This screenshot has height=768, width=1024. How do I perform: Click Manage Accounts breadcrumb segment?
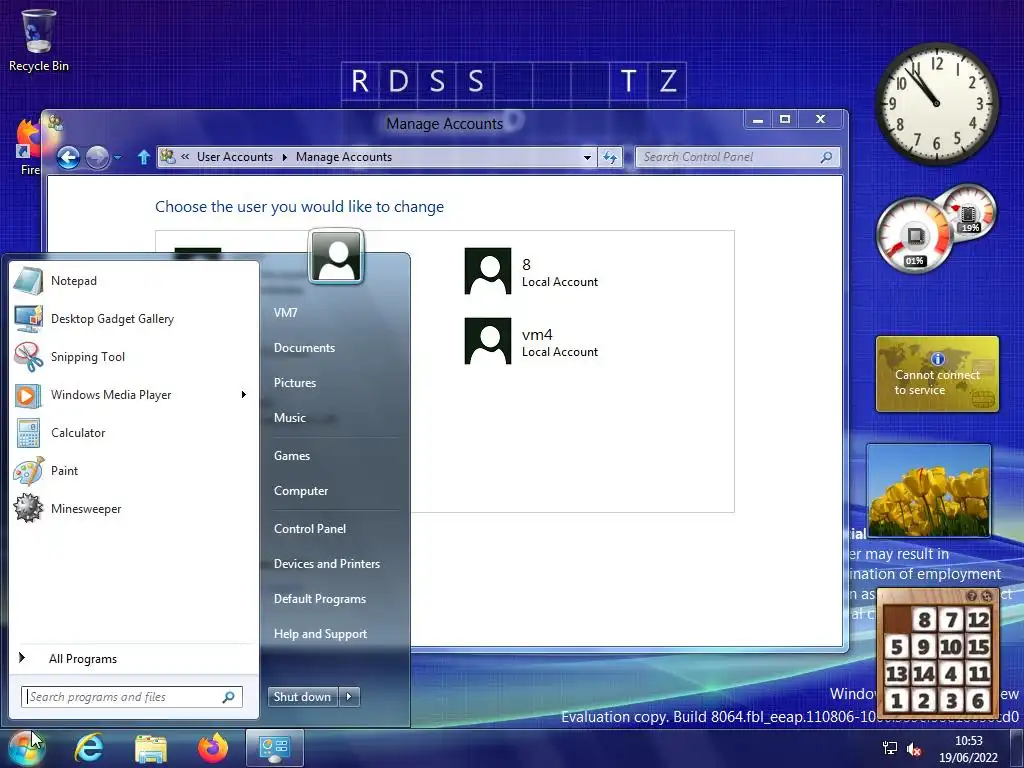(x=344, y=157)
